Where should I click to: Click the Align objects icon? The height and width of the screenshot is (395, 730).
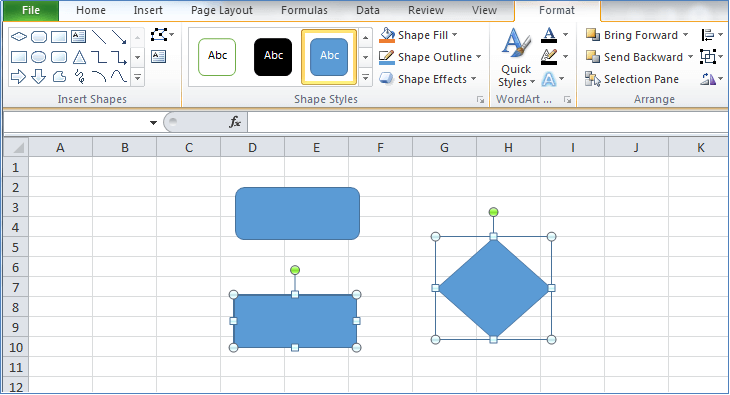click(x=708, y=35)
